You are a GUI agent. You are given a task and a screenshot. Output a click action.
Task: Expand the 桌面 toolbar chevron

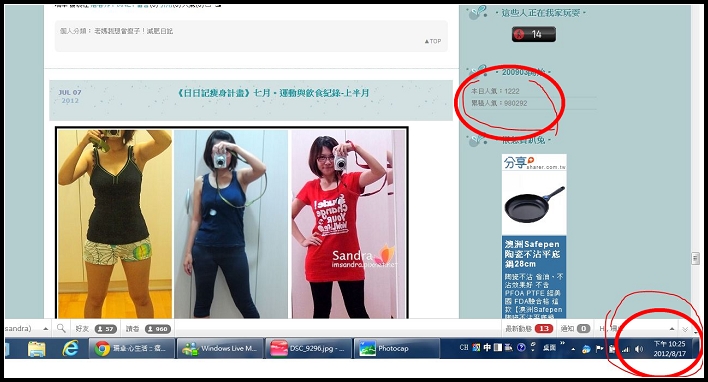563,344
